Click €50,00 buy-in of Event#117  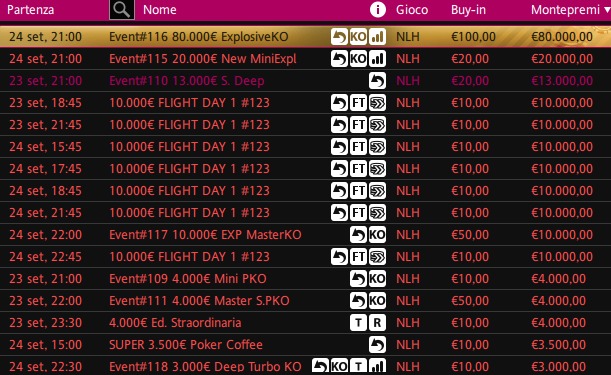pyautogui.click(x=470, y=235)
